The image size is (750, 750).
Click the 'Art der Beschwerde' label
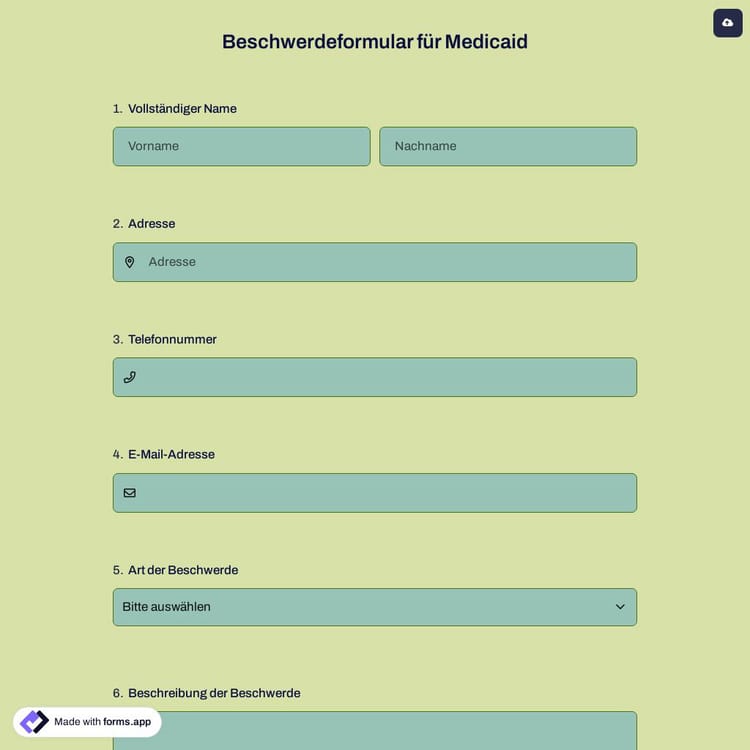(x=183, y=570)
